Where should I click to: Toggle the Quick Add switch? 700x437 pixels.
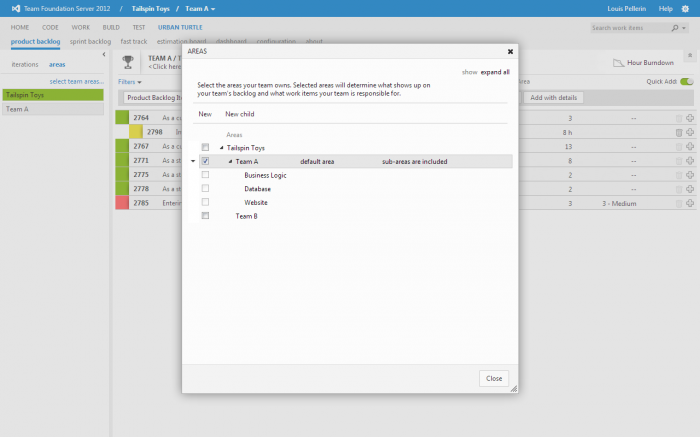686,82
